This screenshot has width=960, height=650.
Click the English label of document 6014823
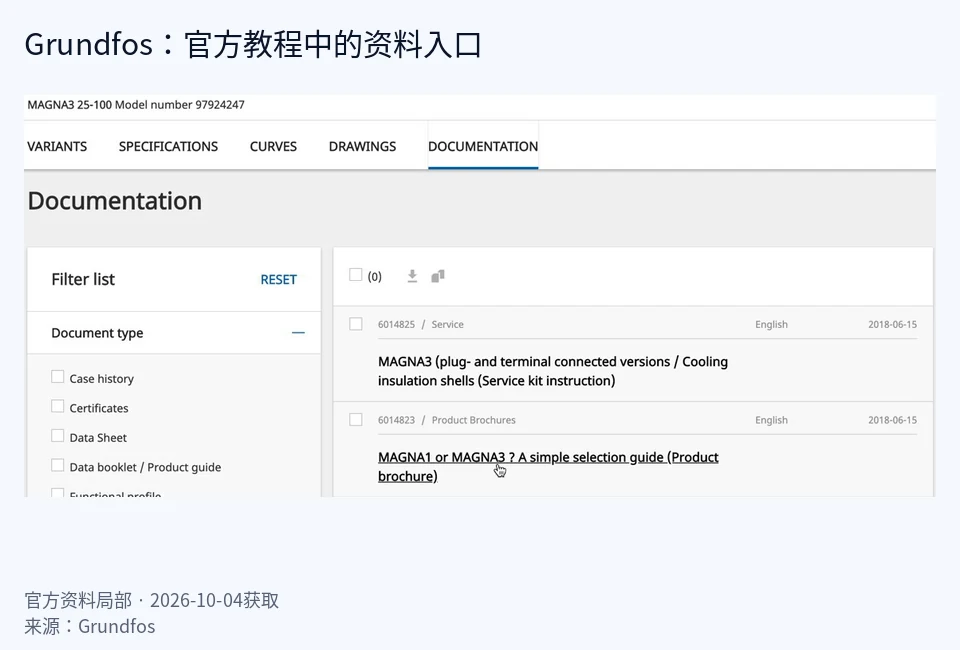tap(771, 420)
